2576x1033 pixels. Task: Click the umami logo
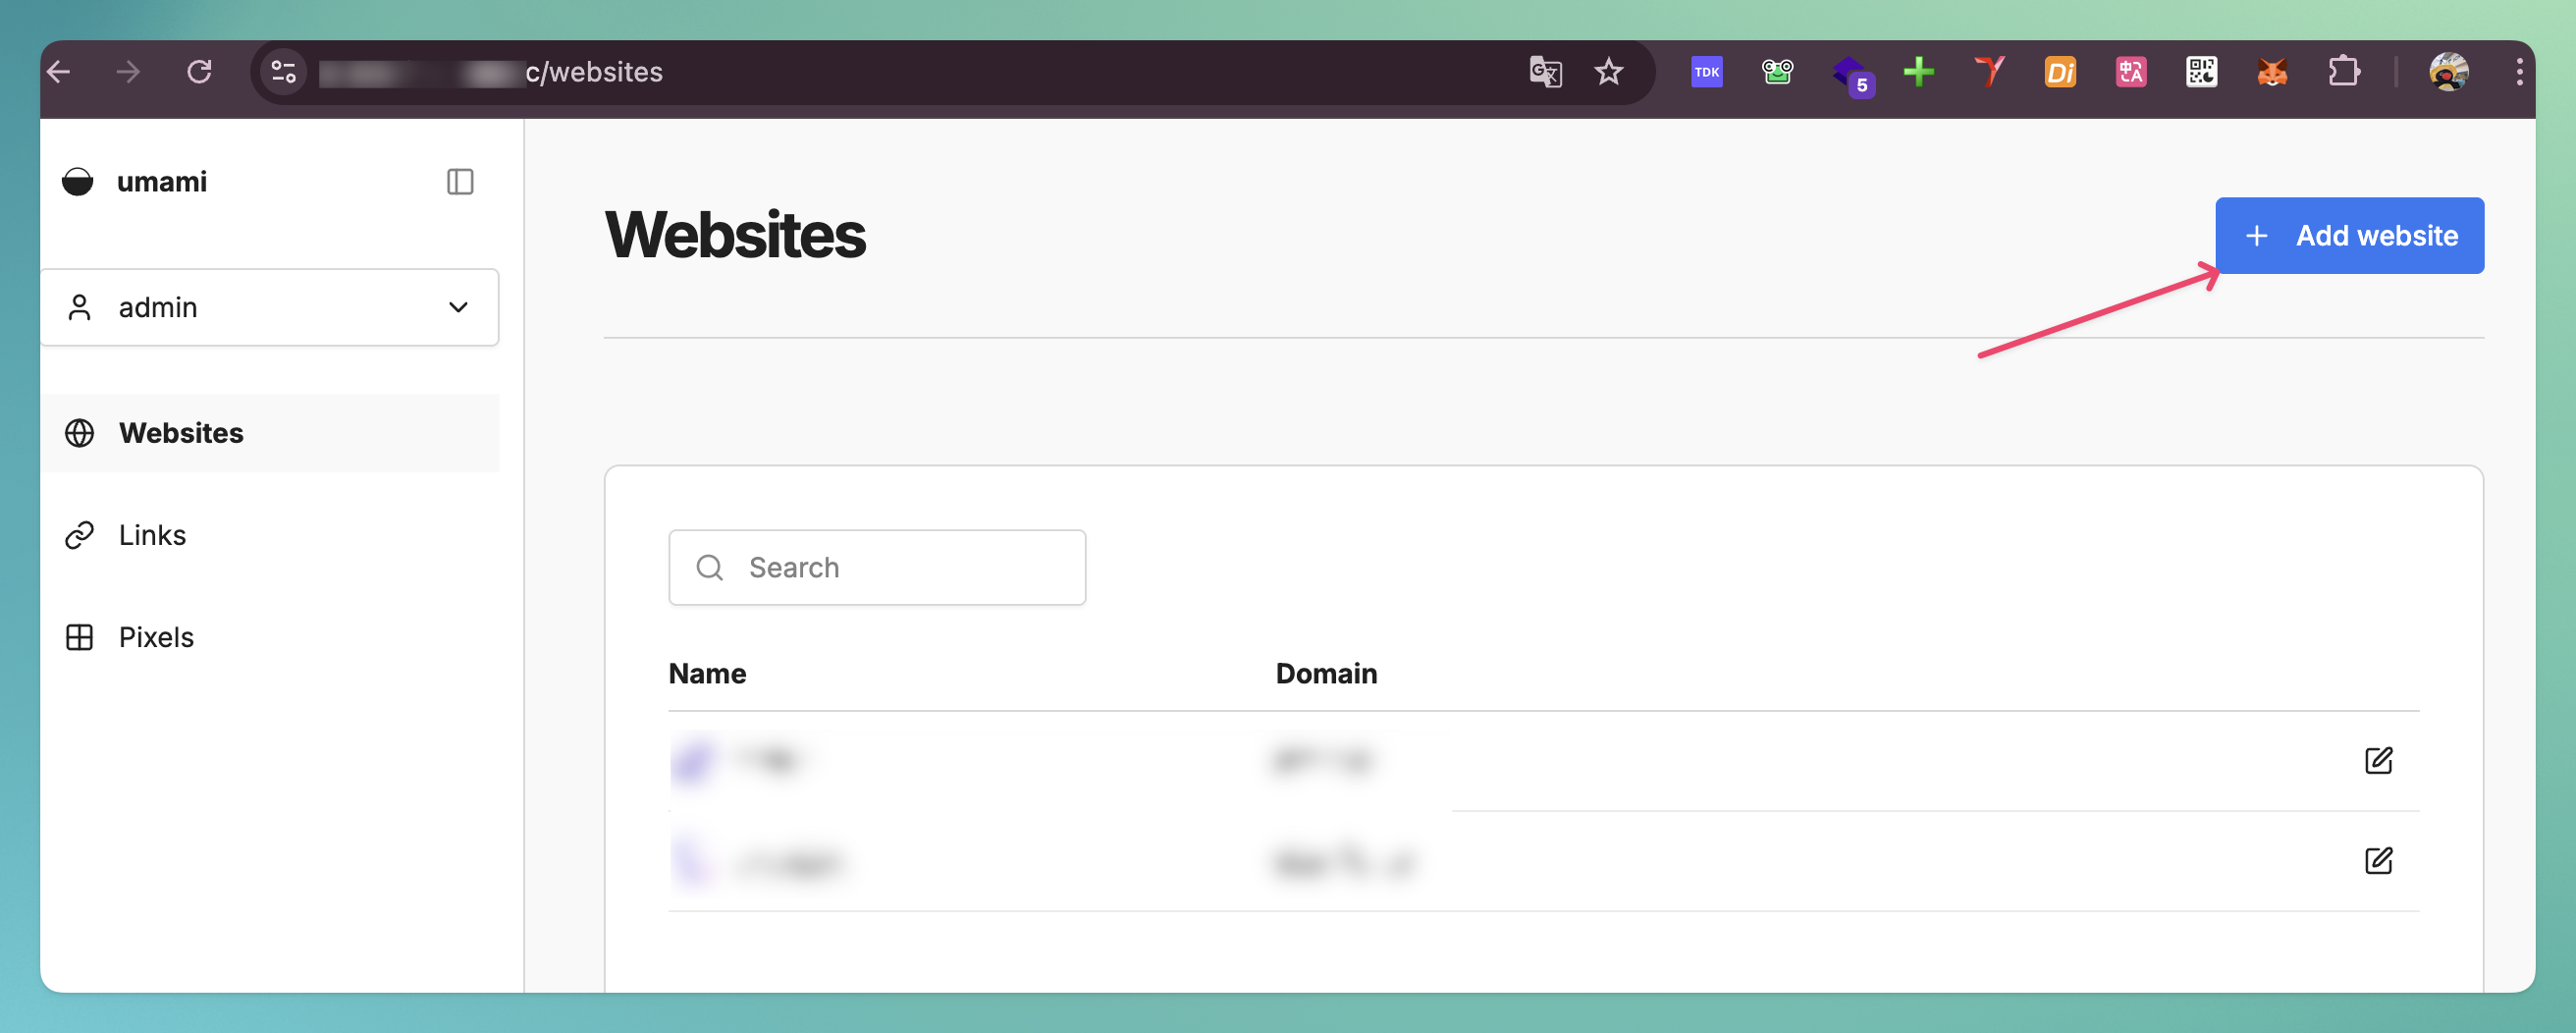click(78, 182)
